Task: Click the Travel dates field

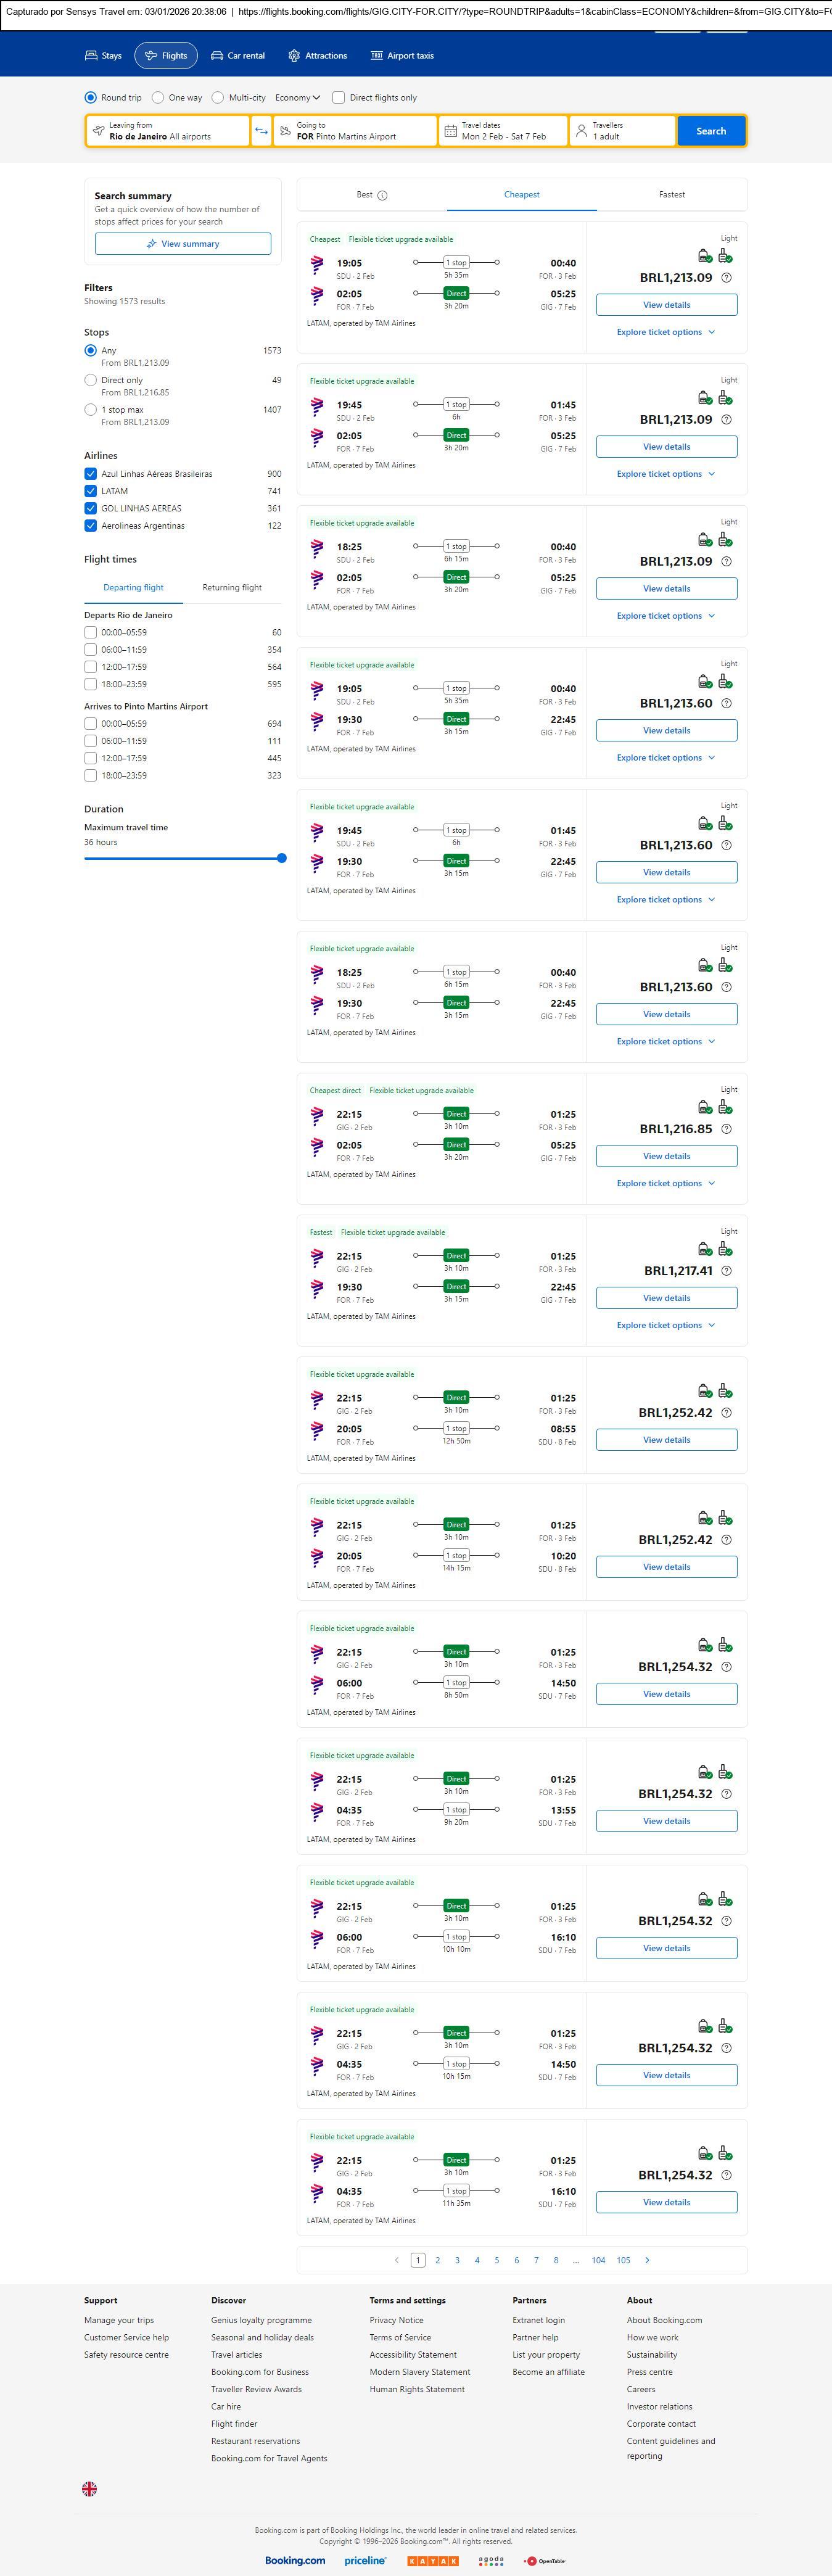Action: [x=503, y=131]
